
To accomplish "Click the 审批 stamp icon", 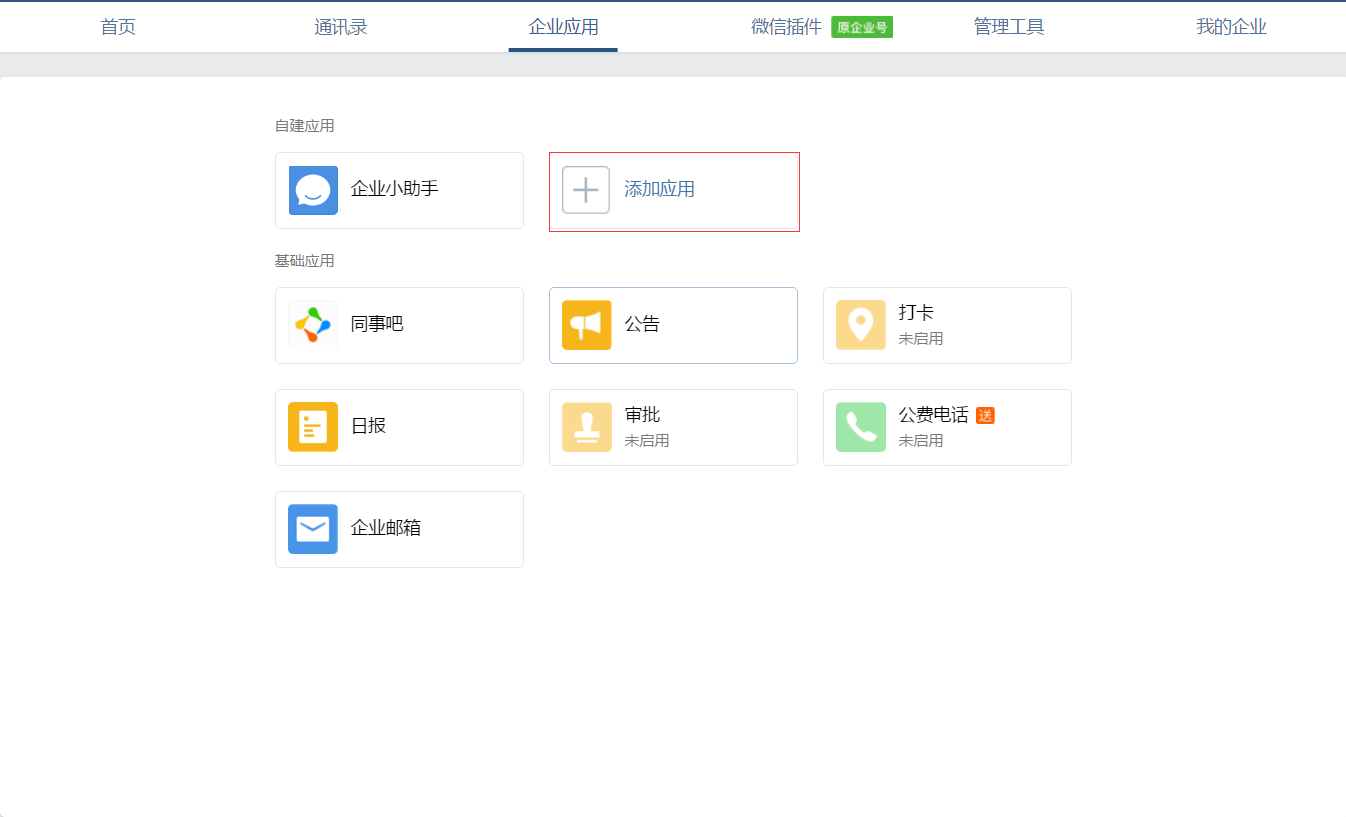I will pos(587,427).
